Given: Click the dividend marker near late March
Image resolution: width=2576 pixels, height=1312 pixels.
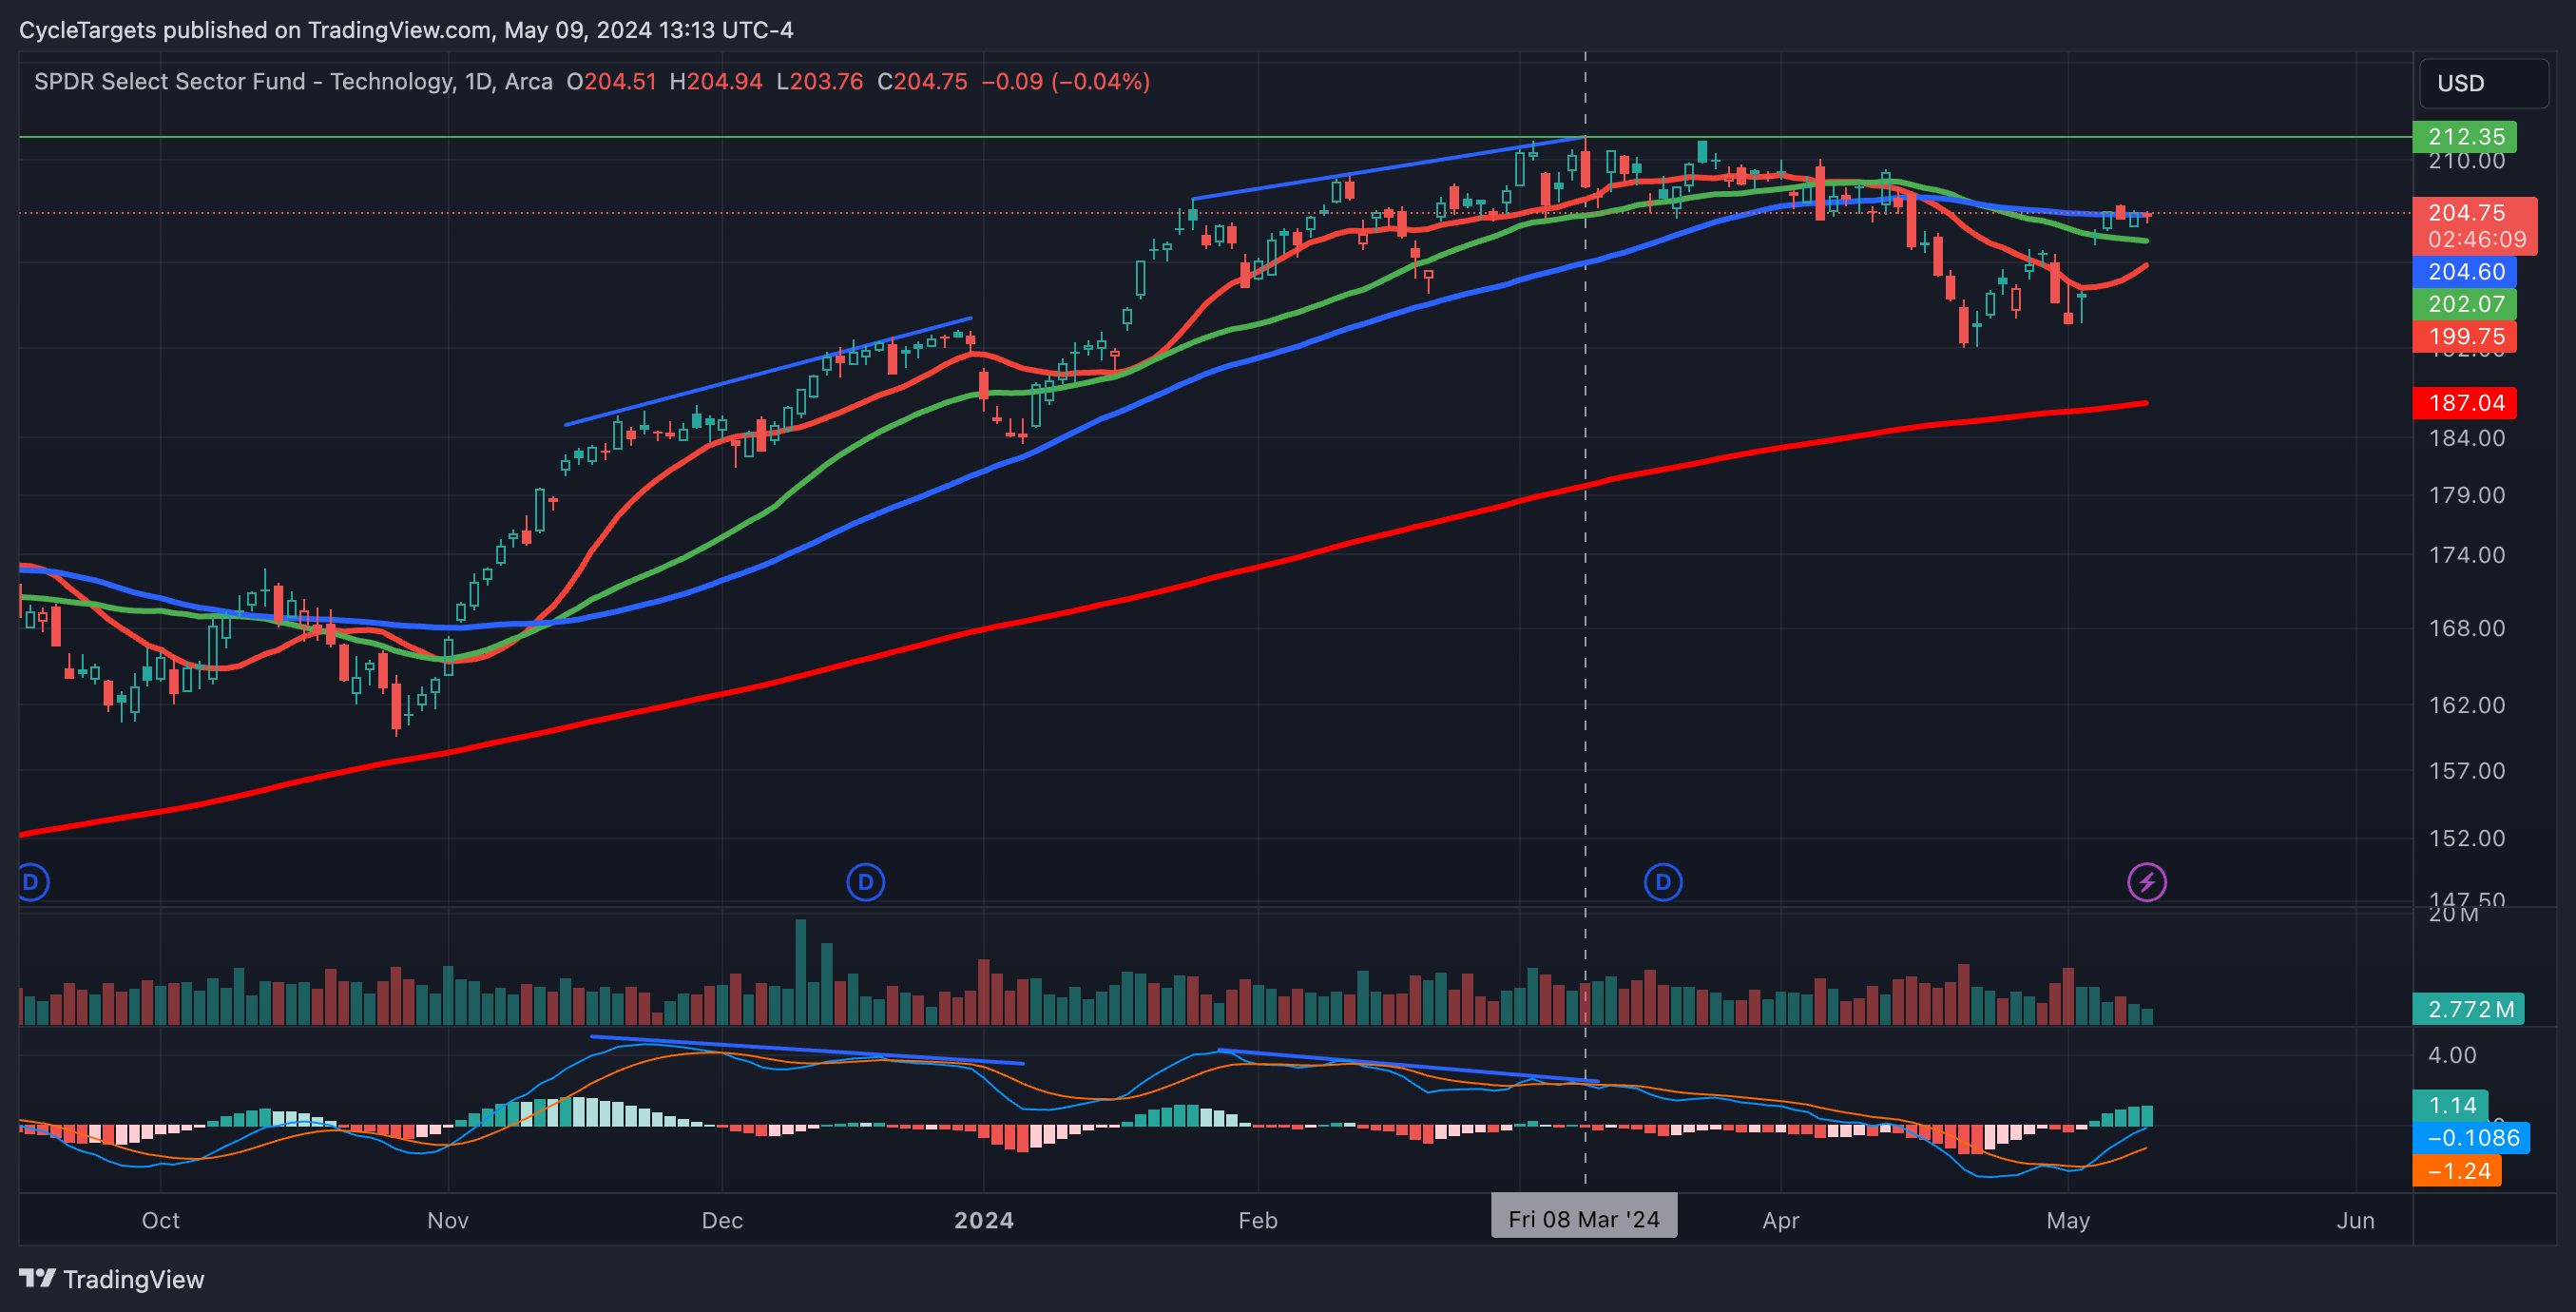Looking at the screenshot, I should [1663, 882].
